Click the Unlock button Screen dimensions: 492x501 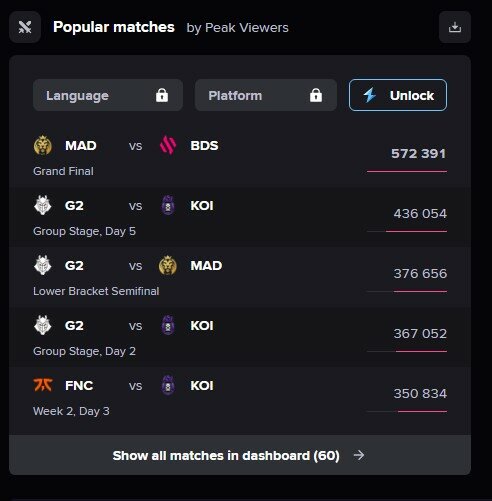(398, 95)
